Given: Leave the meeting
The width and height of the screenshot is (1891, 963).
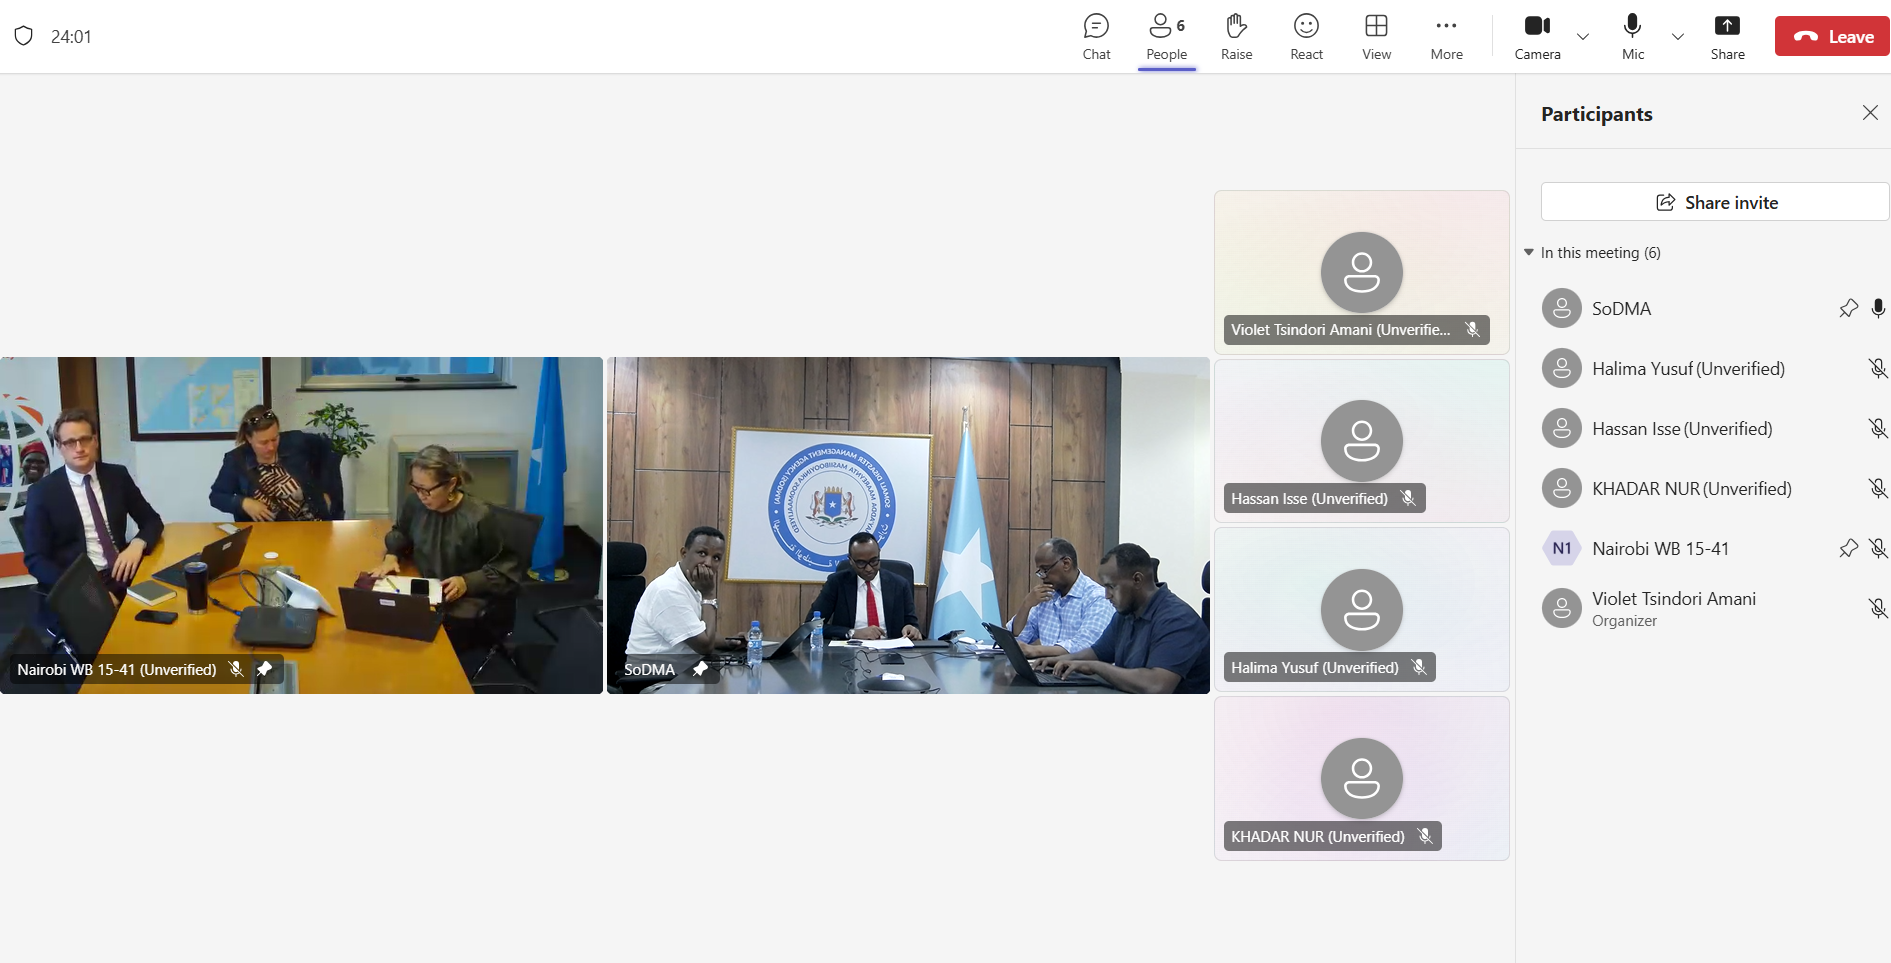Looking at the screenshot, I should (1832, 37).
